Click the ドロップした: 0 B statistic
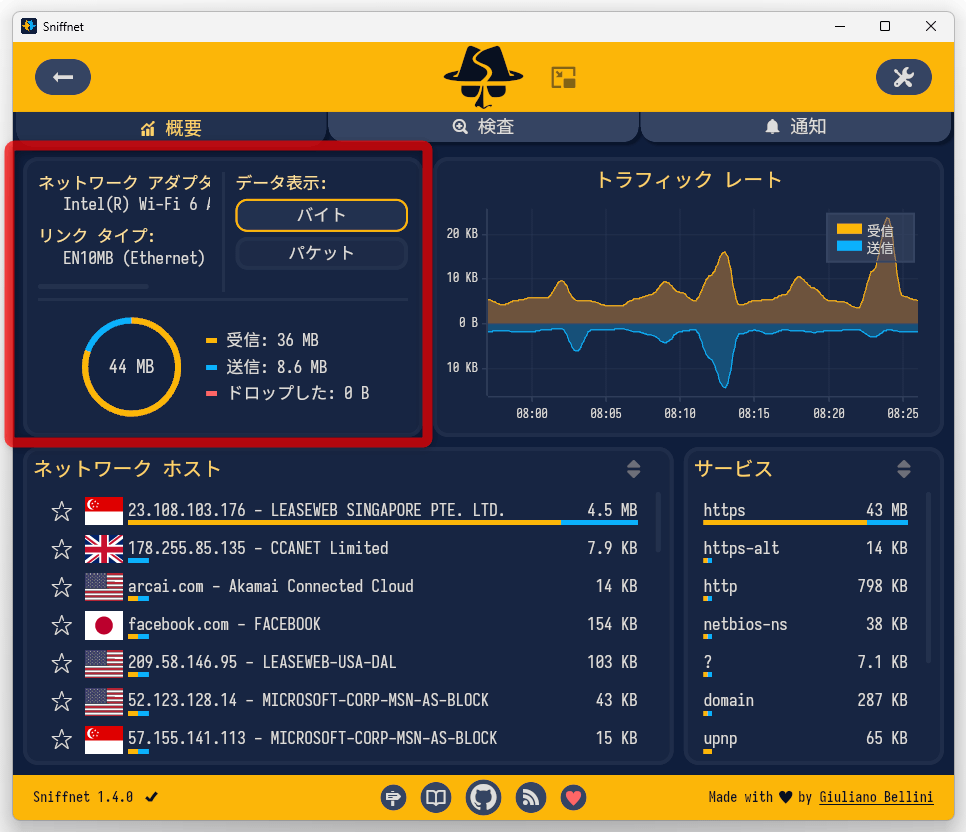The image size is (966, 832). coord(298,393)
